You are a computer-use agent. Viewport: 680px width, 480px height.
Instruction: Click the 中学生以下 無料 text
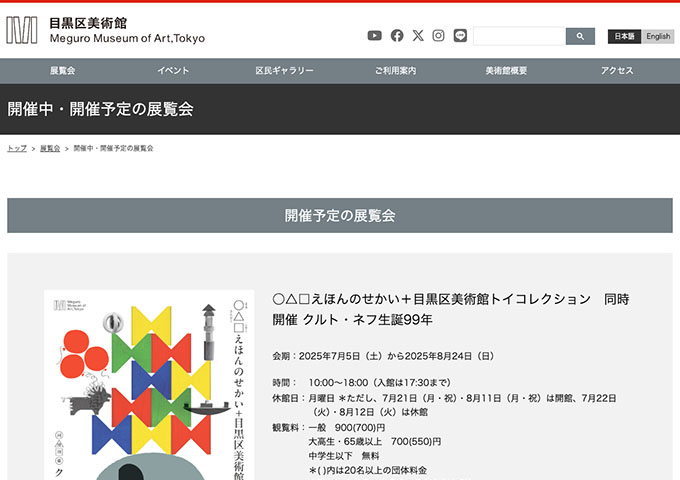click(x=344, y=456)
